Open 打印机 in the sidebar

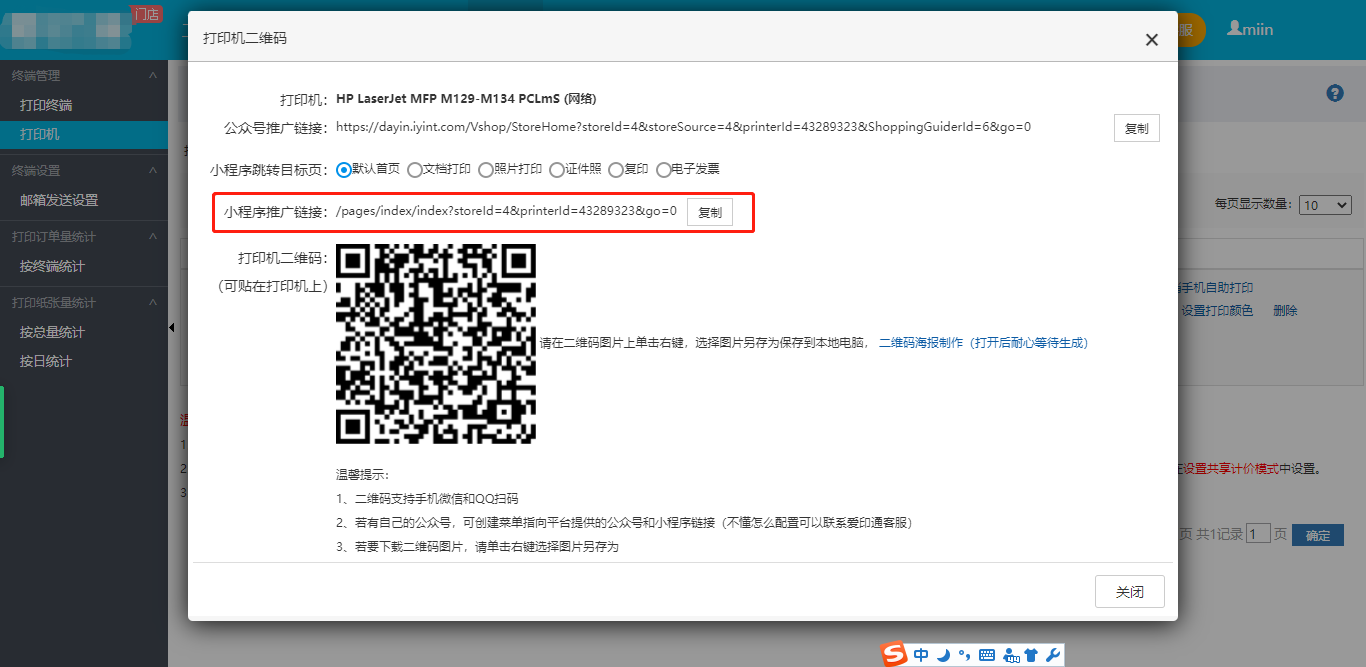(84, 134)
